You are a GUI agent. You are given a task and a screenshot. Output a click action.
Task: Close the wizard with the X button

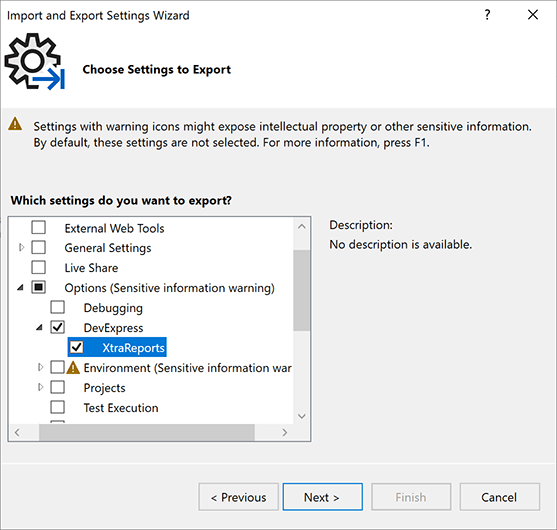[533, 15]
